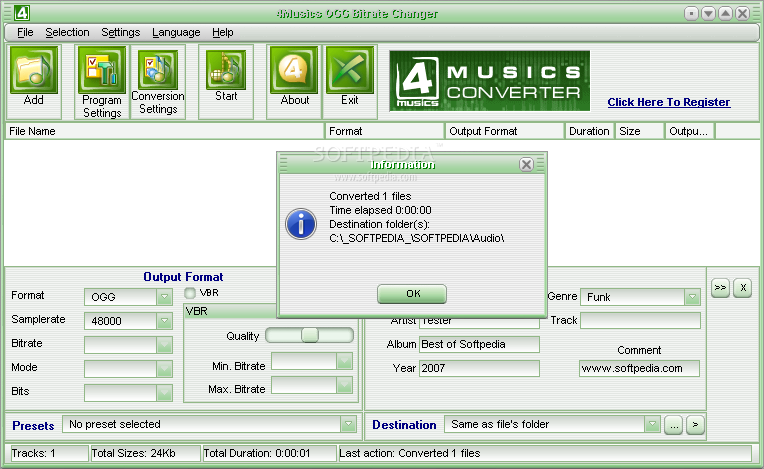Click the empty Track input field
This screenshot has width=764, height=469.
(640, 320)
